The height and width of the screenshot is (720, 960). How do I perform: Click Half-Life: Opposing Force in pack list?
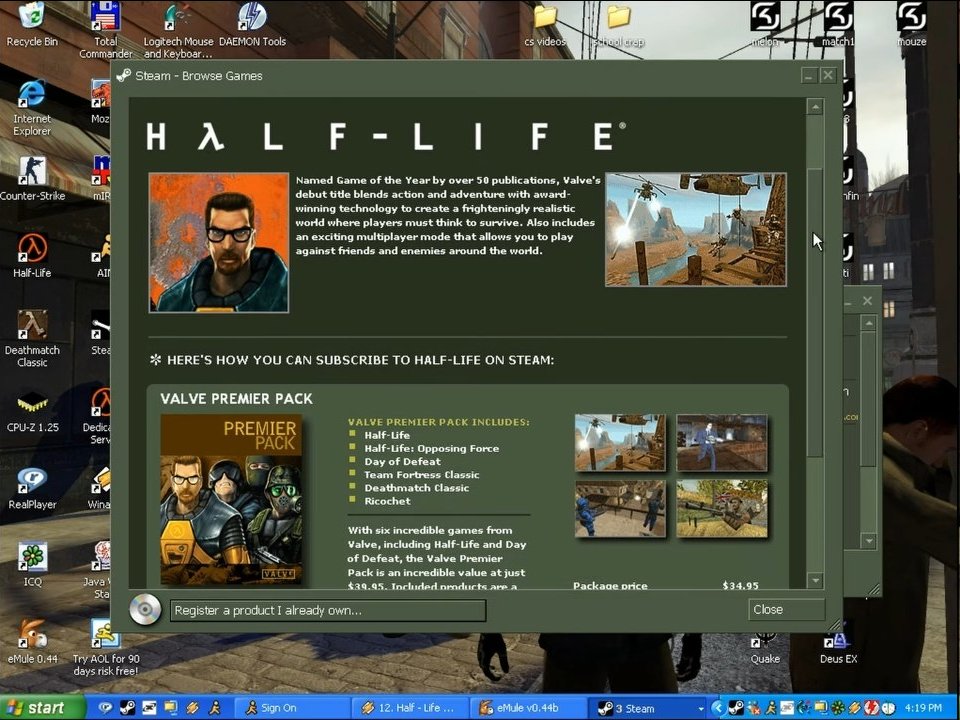click(x=432, y=448)
